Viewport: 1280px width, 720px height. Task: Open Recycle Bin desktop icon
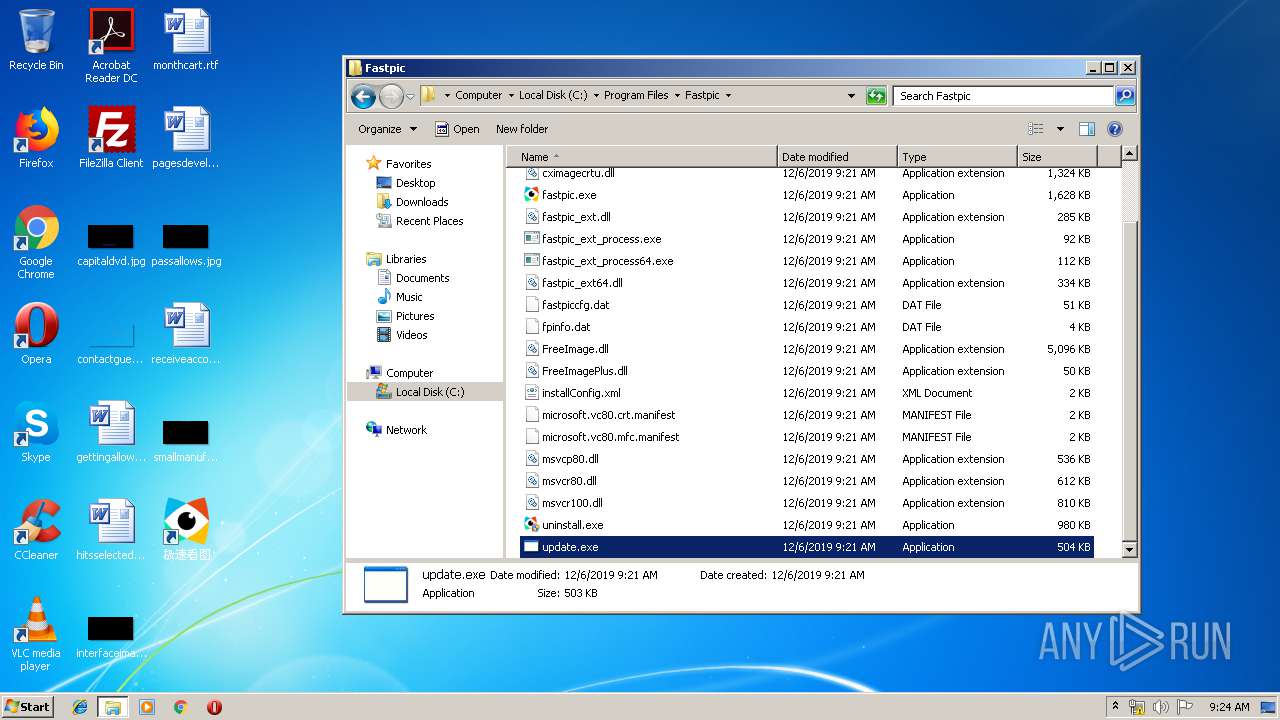click(x=36, y=40)
